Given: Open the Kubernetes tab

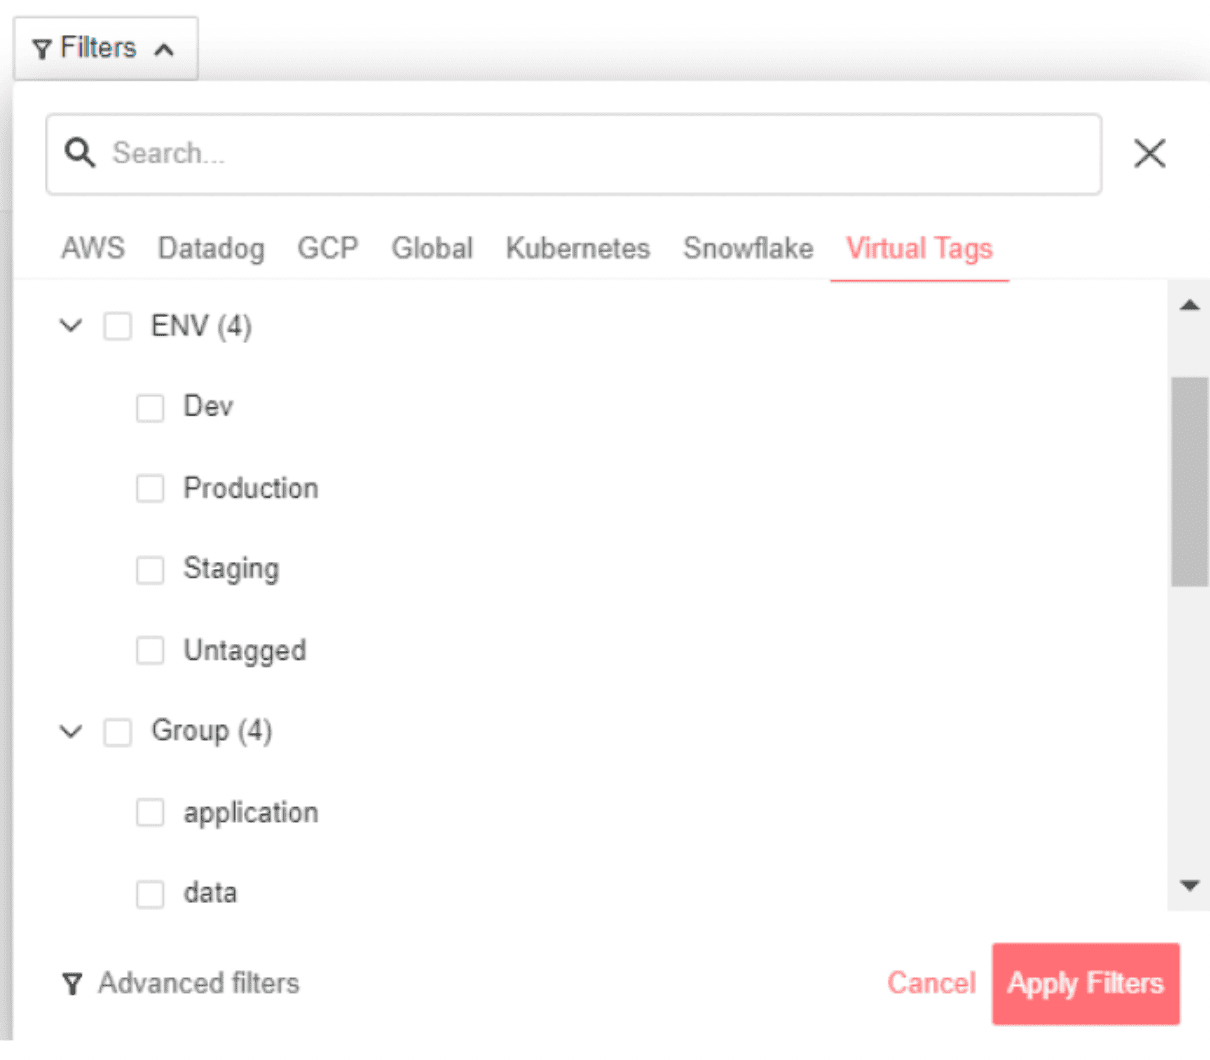Looking at the screenshot, I should point(578,248).
